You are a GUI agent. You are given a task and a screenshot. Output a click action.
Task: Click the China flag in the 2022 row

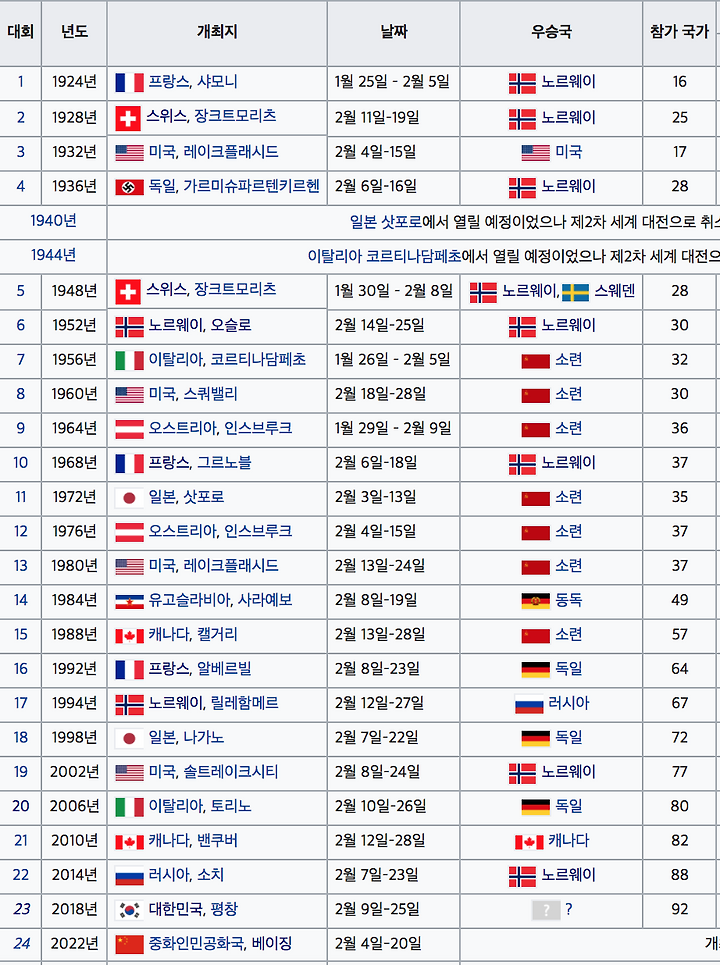(129, 944)
